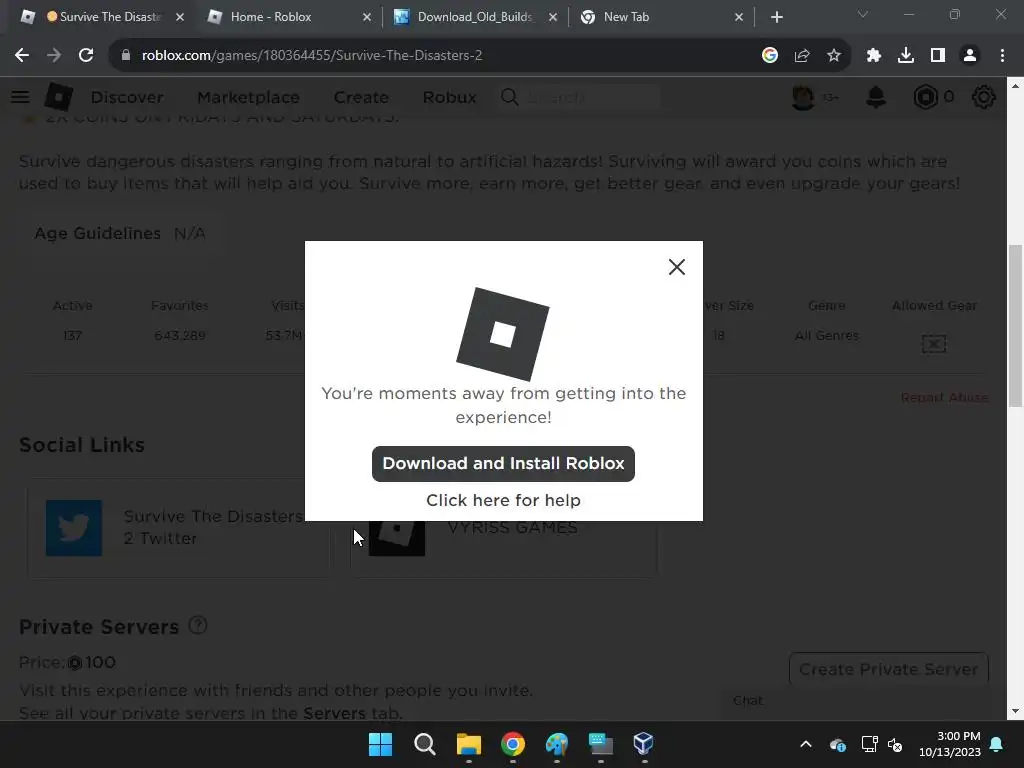Go forward to next page
The height and width of the screenshot is (768, 1024).
54,56
